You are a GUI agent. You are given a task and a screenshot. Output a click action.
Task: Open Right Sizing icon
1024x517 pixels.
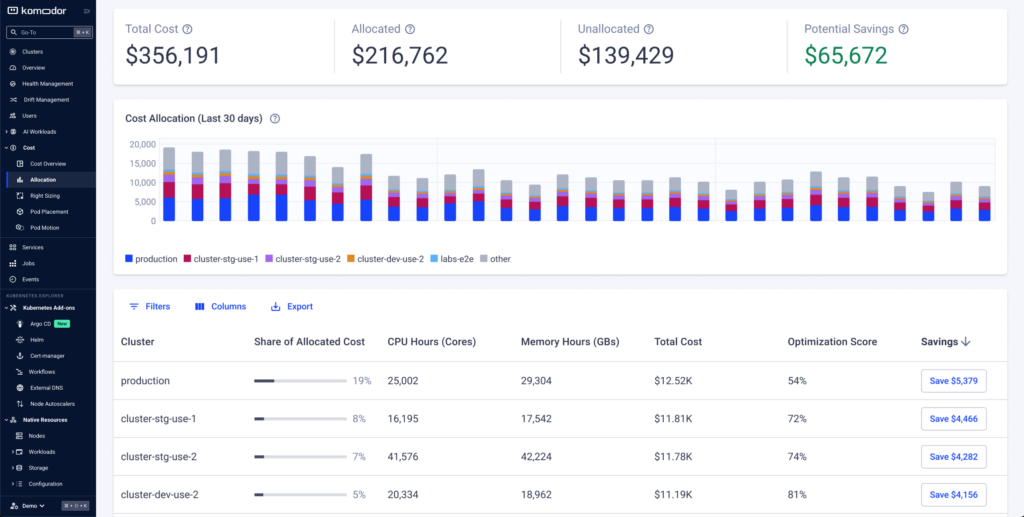coord(20,196)
